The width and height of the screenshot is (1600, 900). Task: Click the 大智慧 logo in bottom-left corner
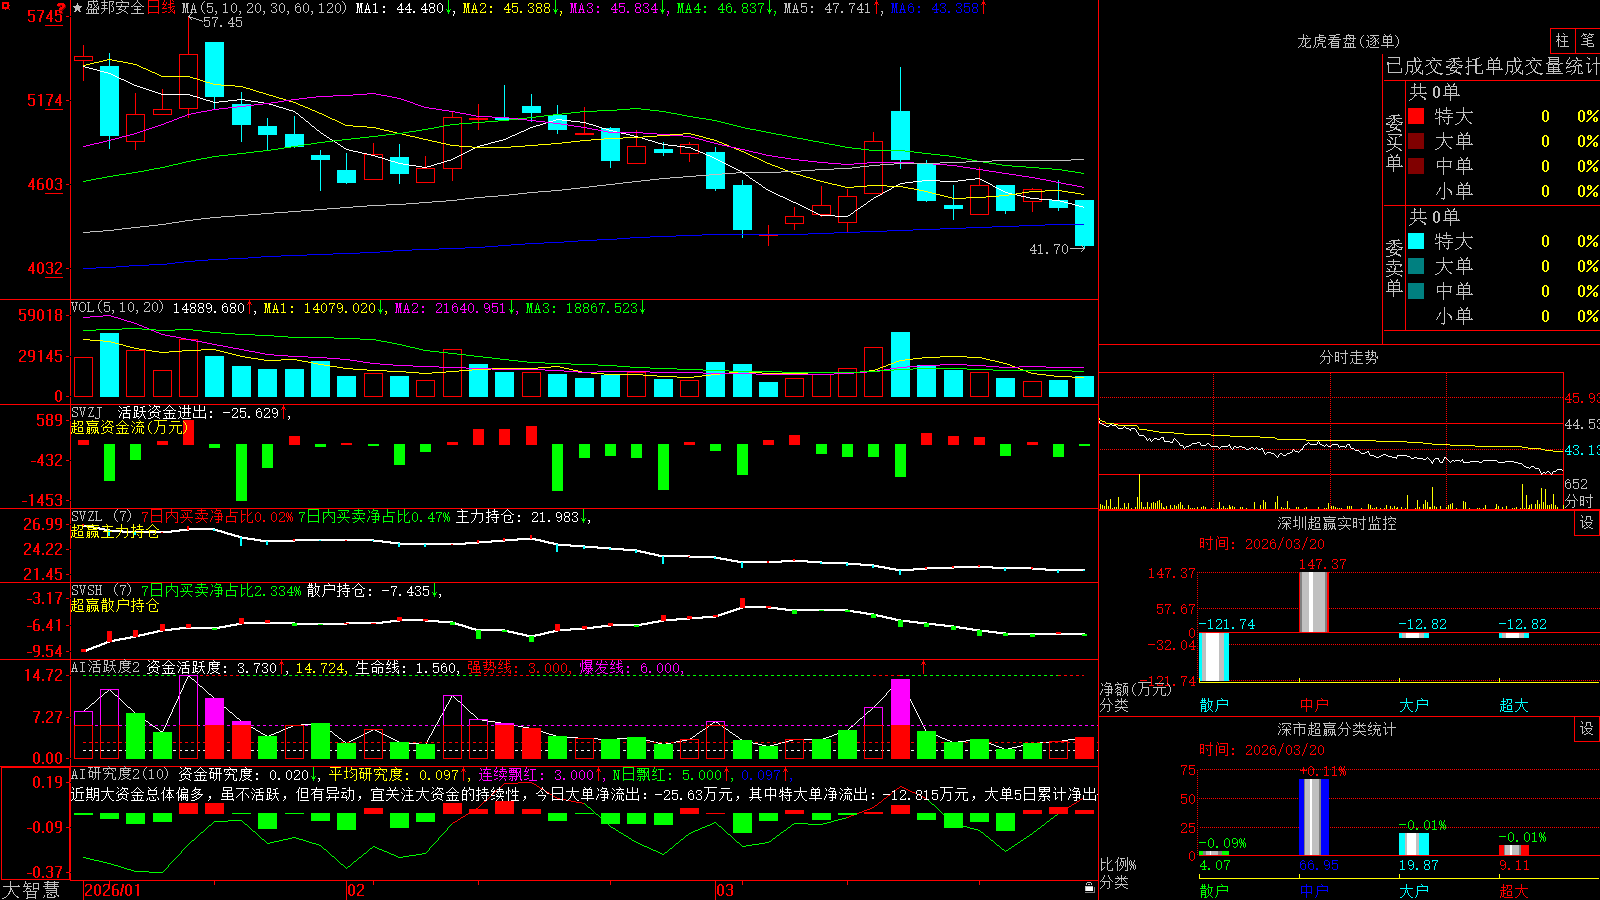[31, 890]
